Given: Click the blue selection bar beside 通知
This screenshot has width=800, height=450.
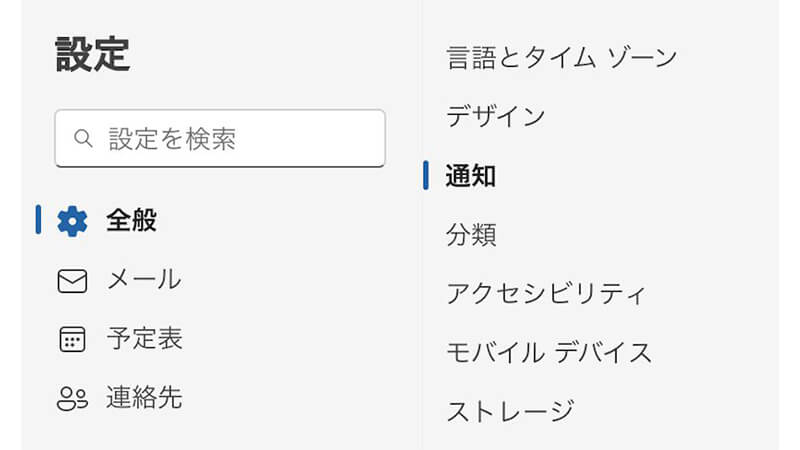Looking at the screenshot, I should click(427, 175).
